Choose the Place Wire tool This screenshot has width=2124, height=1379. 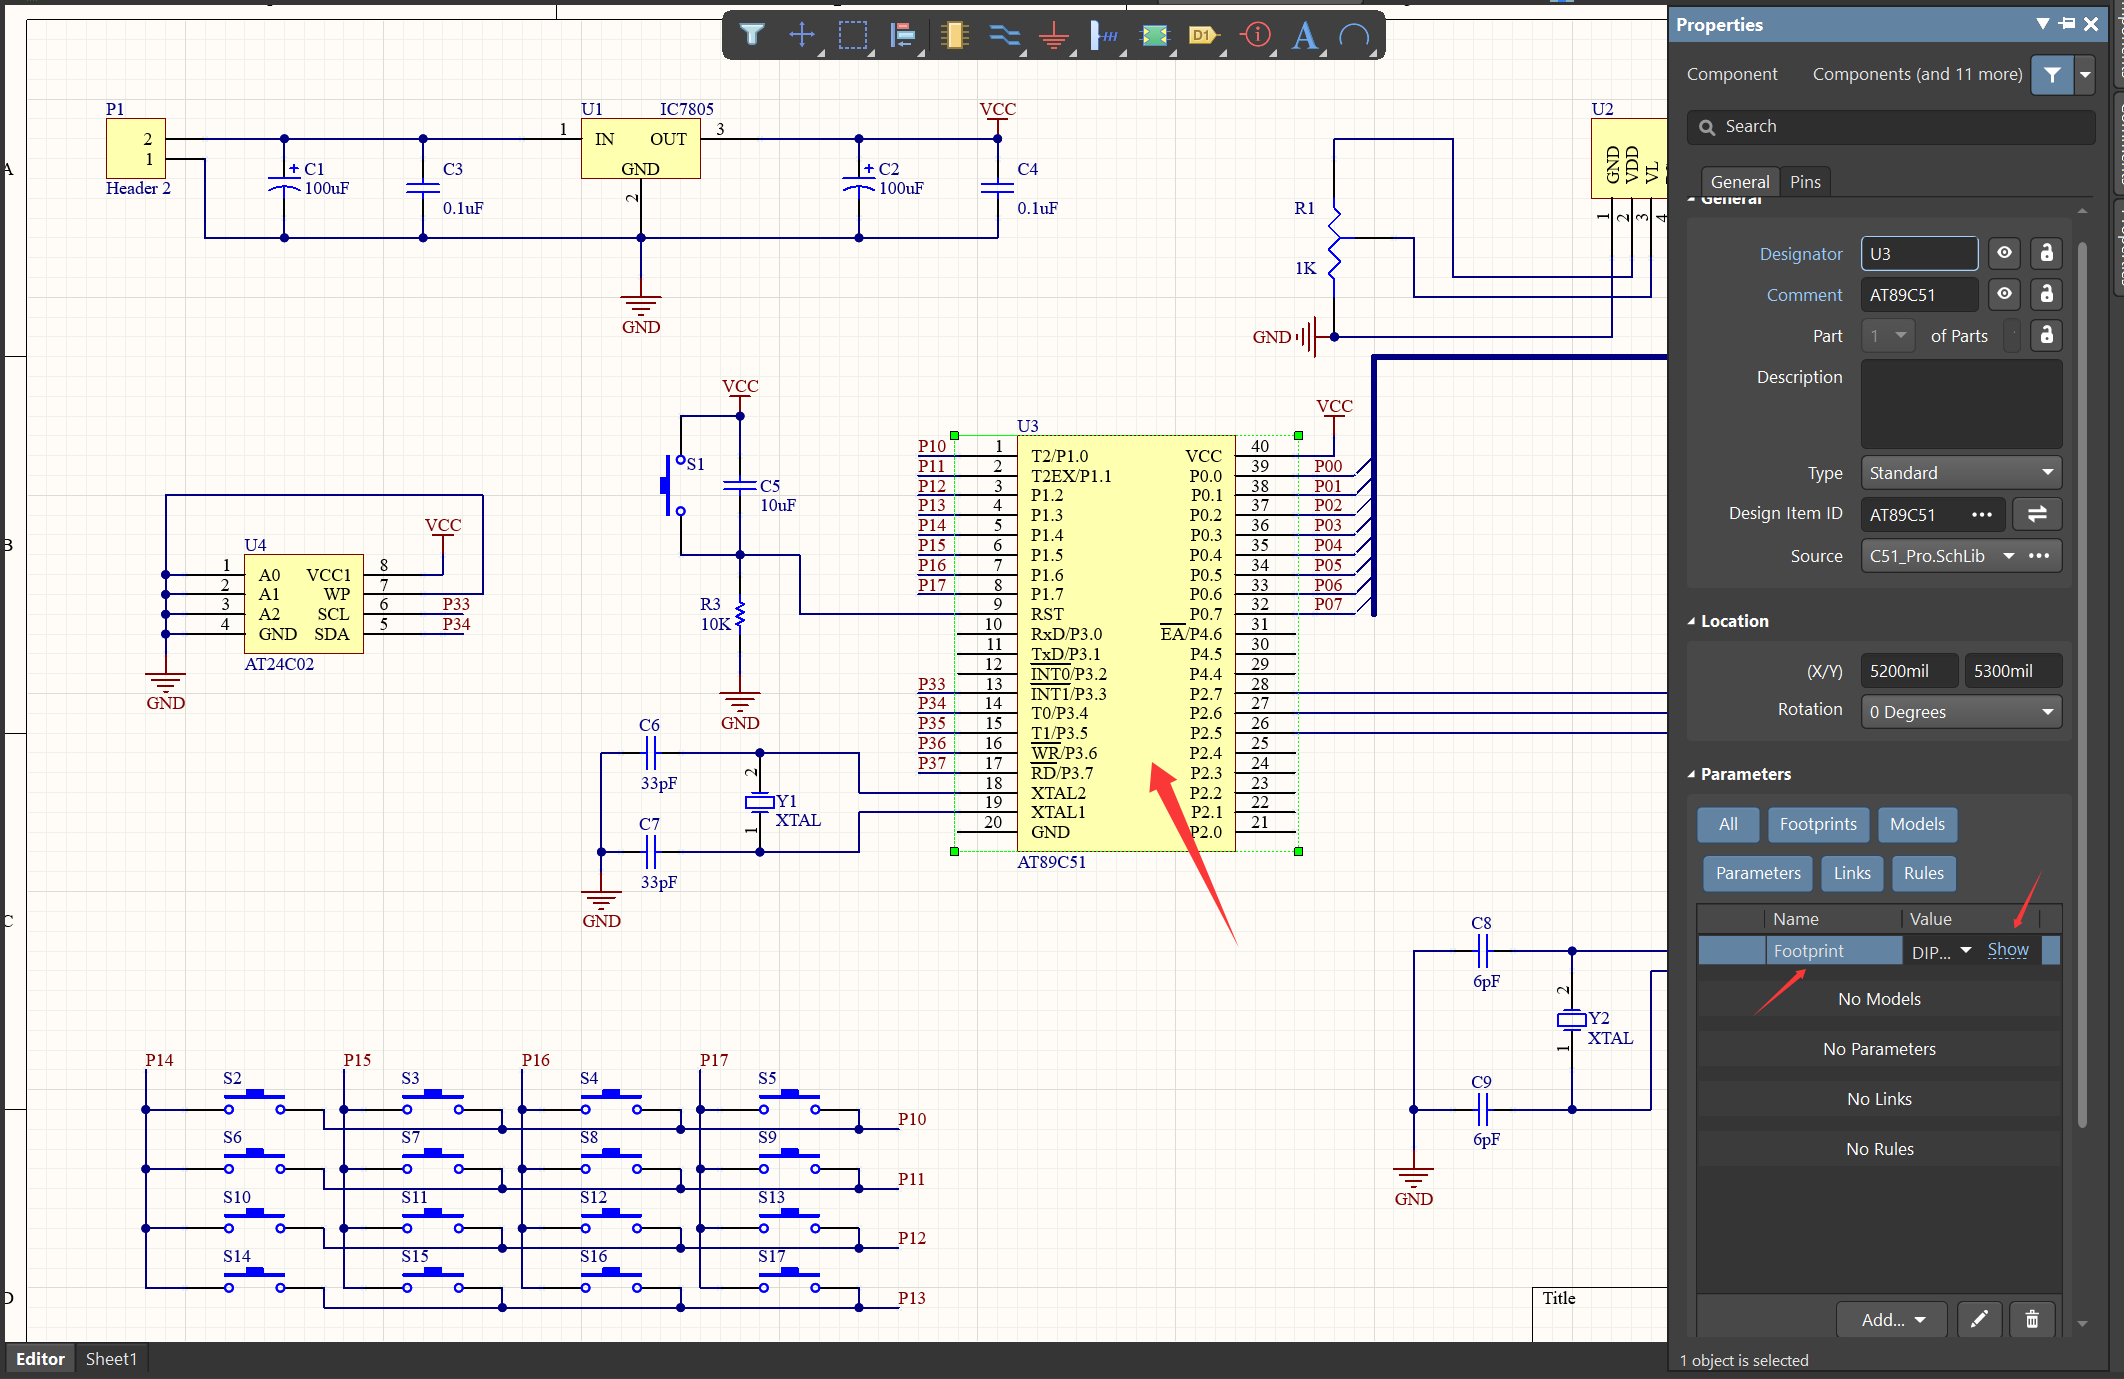tap(1003, 36)
